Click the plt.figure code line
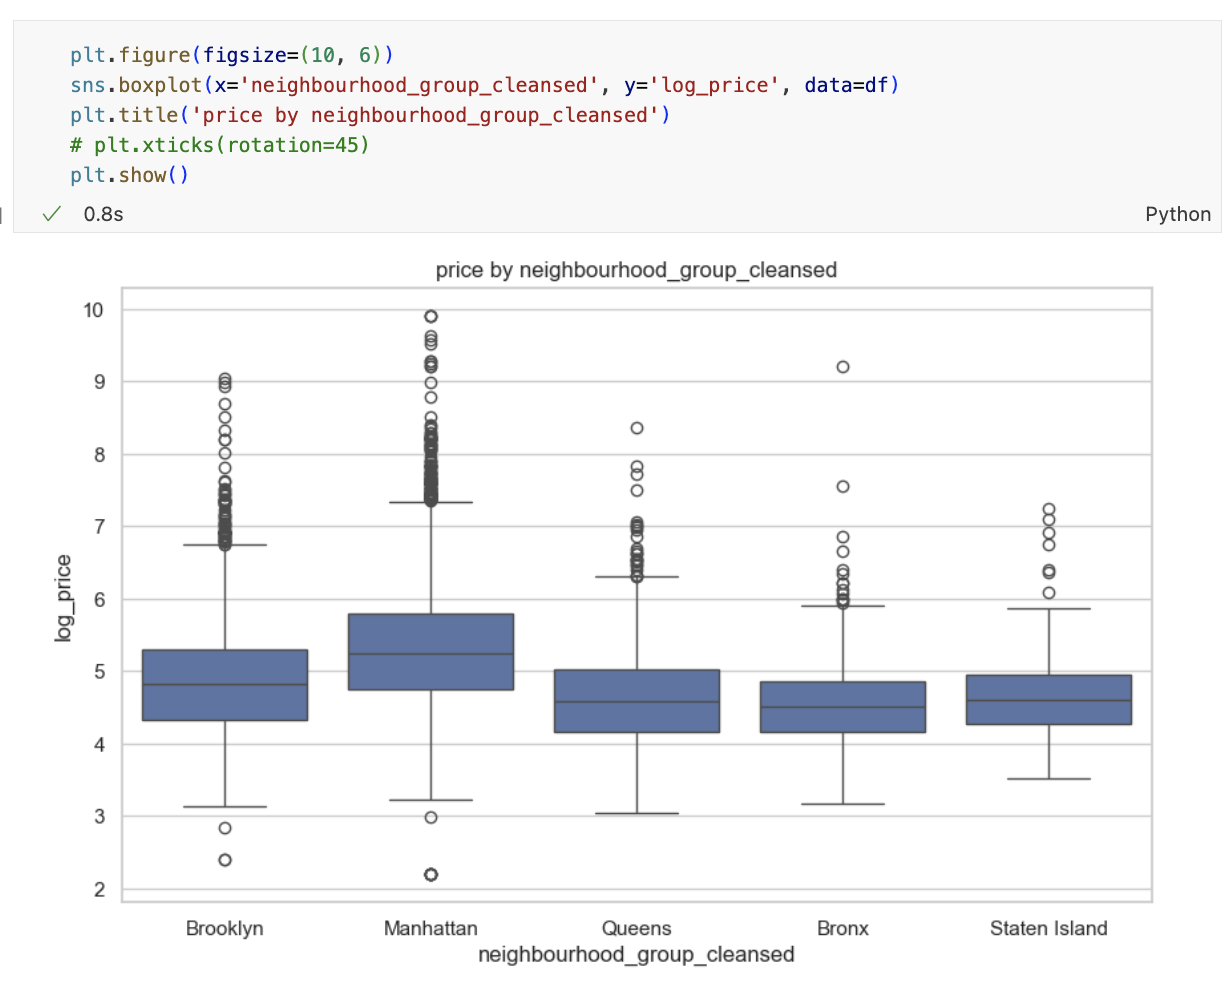The image size is (1228, 988). 228,55
